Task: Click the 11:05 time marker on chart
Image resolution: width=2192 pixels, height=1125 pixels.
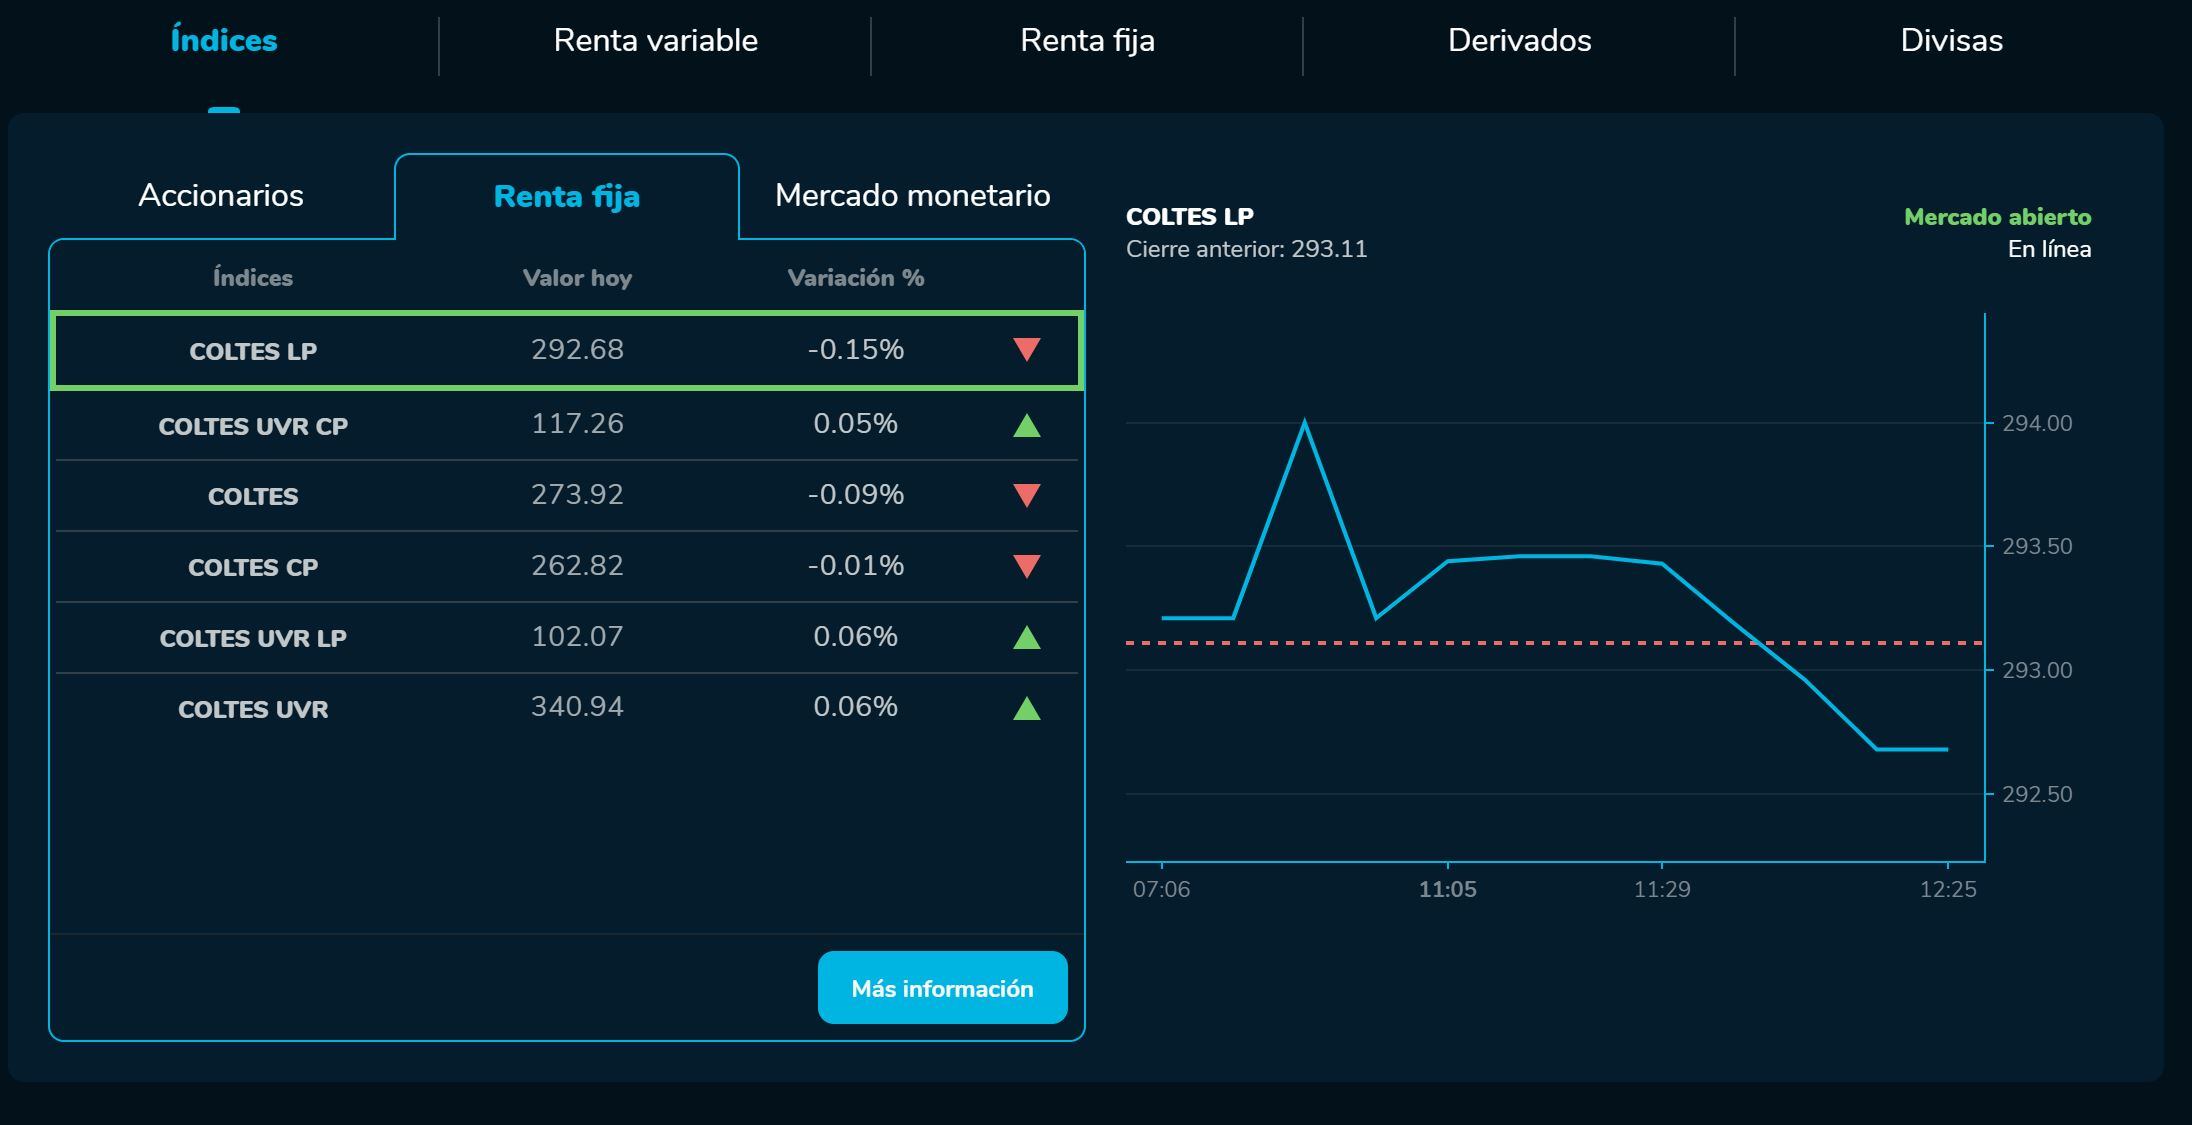Action: pos(1447,889)
